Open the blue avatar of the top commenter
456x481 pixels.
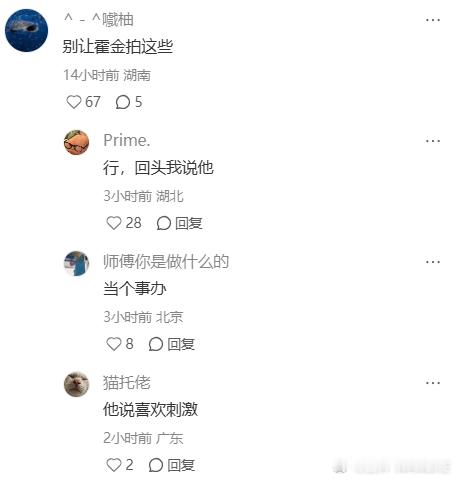click(x=27, y=30)
